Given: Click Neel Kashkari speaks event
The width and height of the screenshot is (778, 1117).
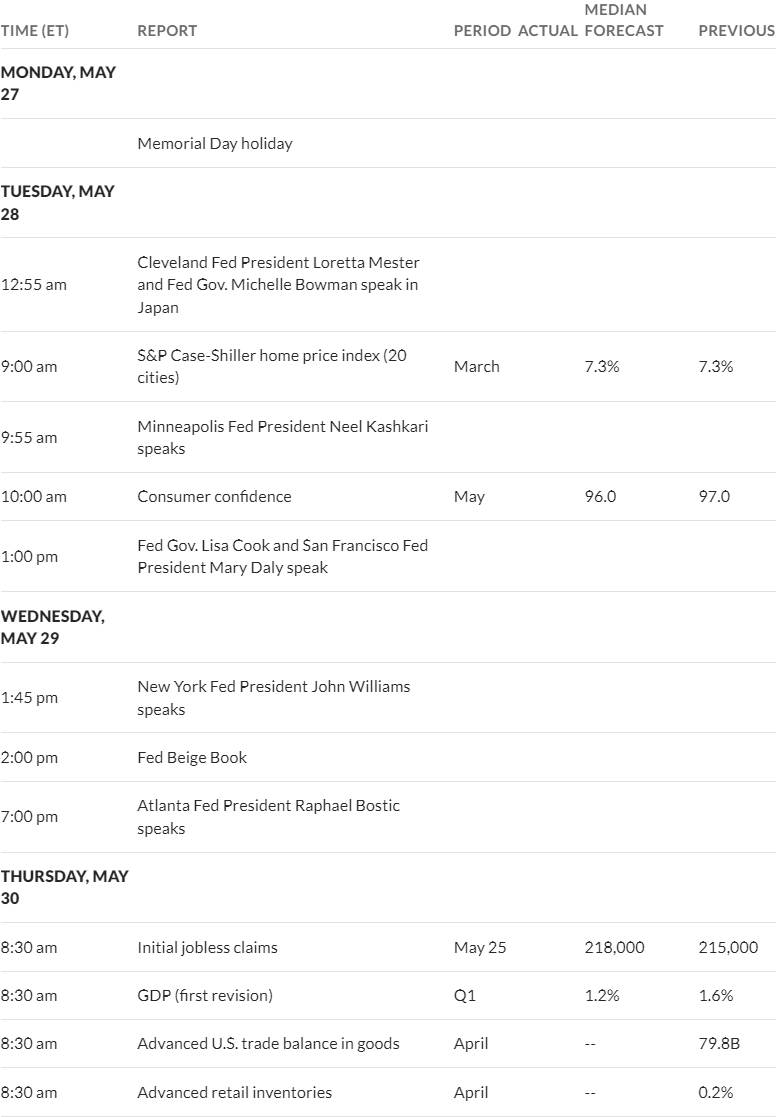Looking at the screenshot, I should click(x=283, y=437).
